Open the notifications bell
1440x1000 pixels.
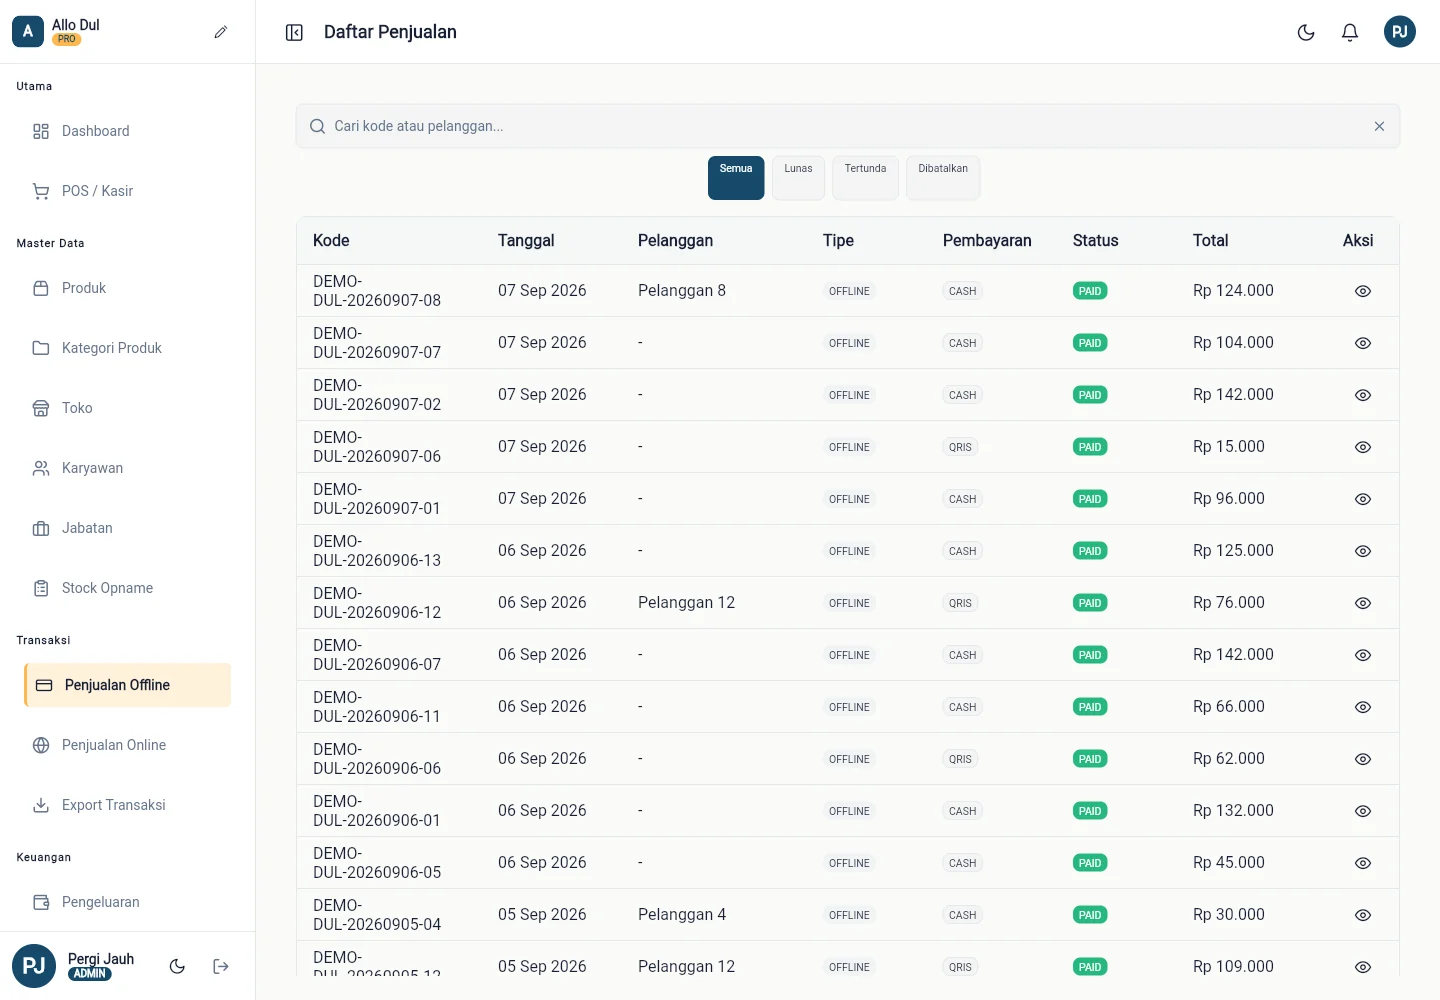pos(1350,32)
